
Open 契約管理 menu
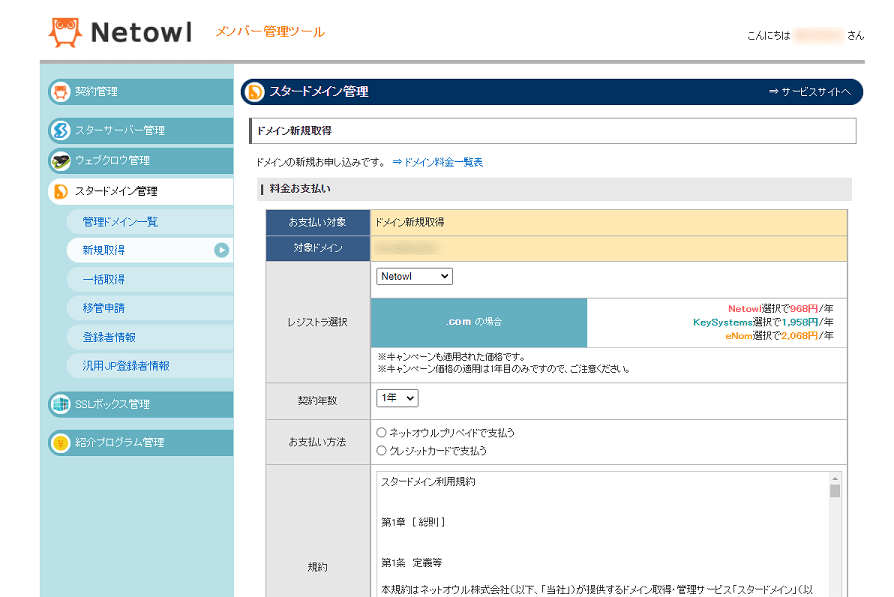click(140, 92)
